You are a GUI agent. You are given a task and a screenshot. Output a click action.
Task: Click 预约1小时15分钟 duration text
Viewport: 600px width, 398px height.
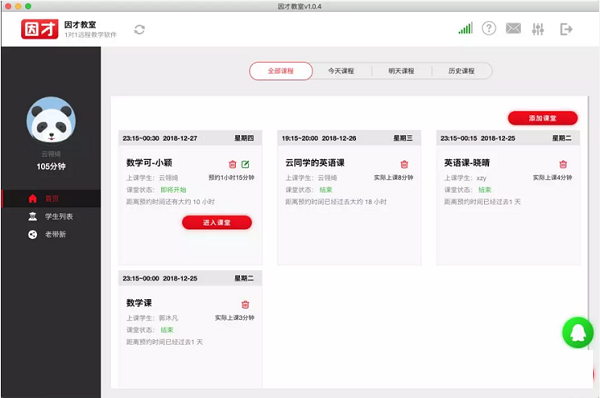click(231, 178)
